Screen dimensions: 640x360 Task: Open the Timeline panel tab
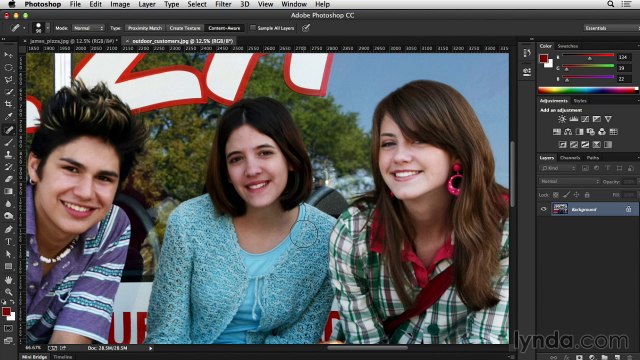coord(62,357)
